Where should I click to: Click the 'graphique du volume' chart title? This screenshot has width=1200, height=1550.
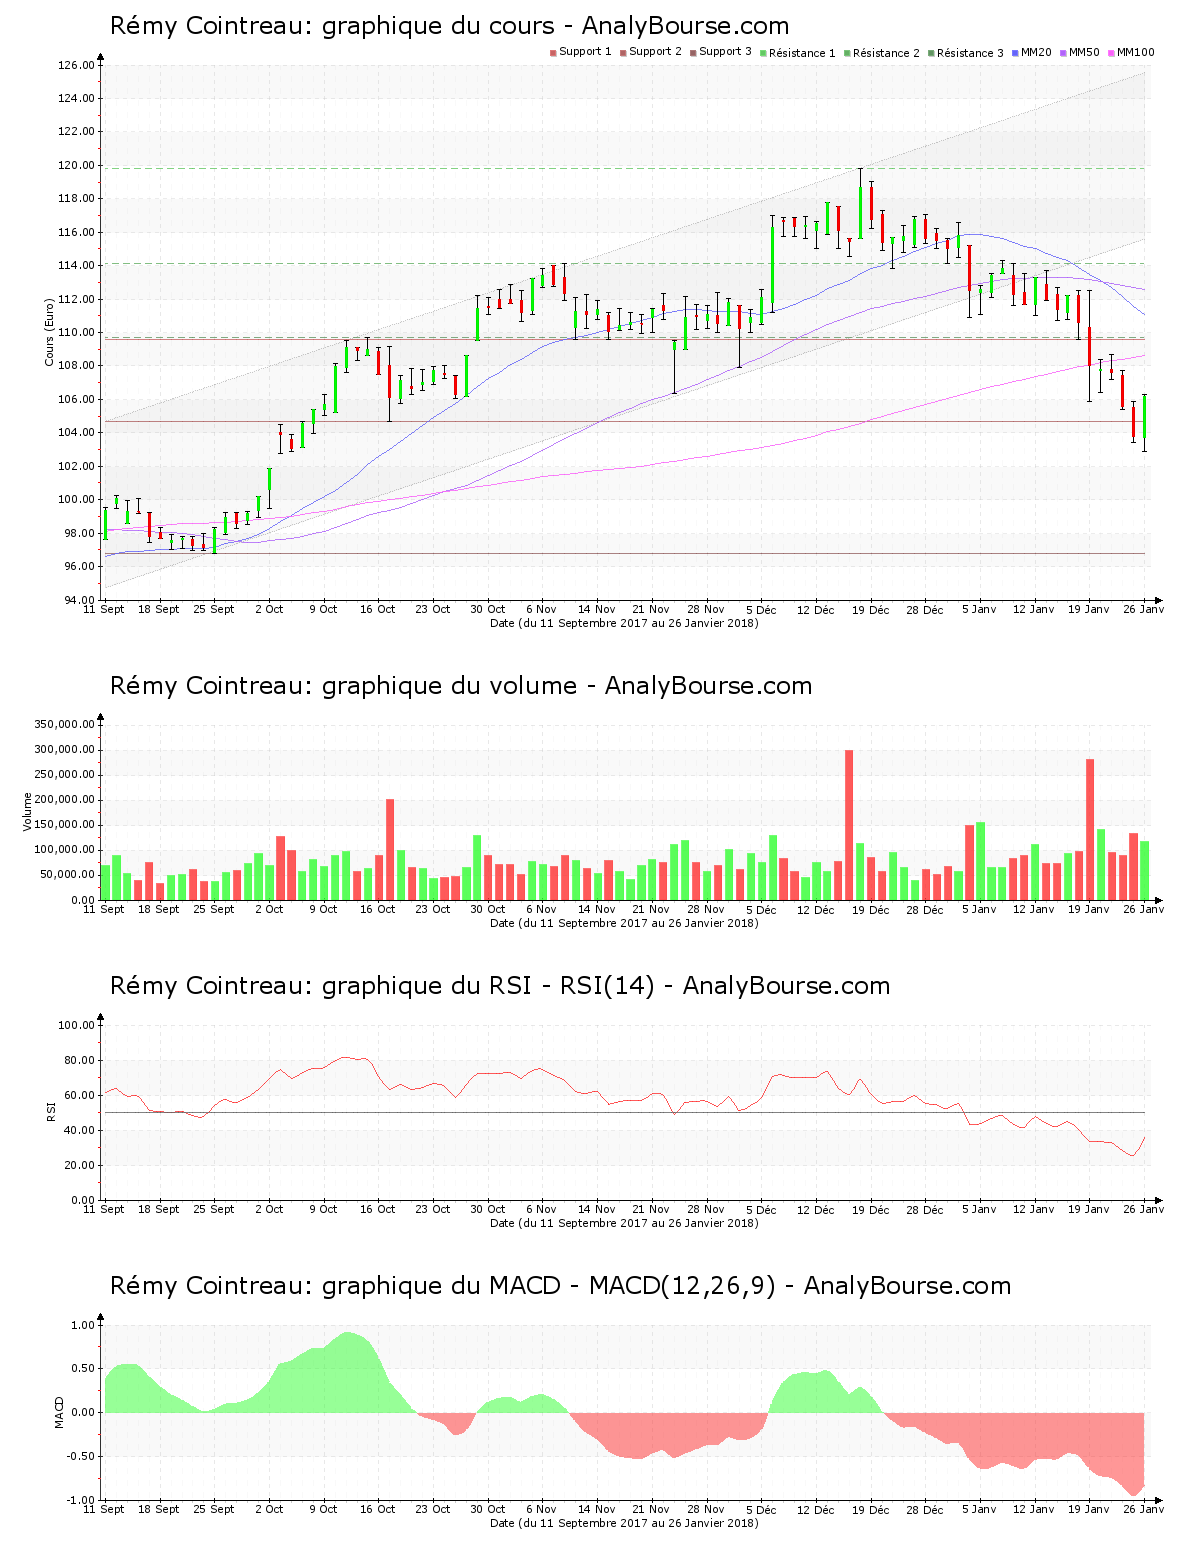pos(460,686)
